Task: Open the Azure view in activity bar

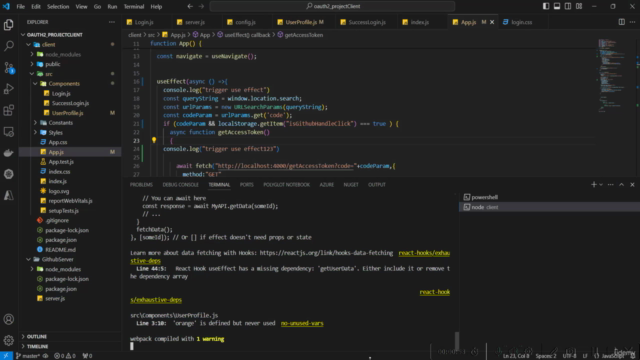Action: [x=9, y=196]
